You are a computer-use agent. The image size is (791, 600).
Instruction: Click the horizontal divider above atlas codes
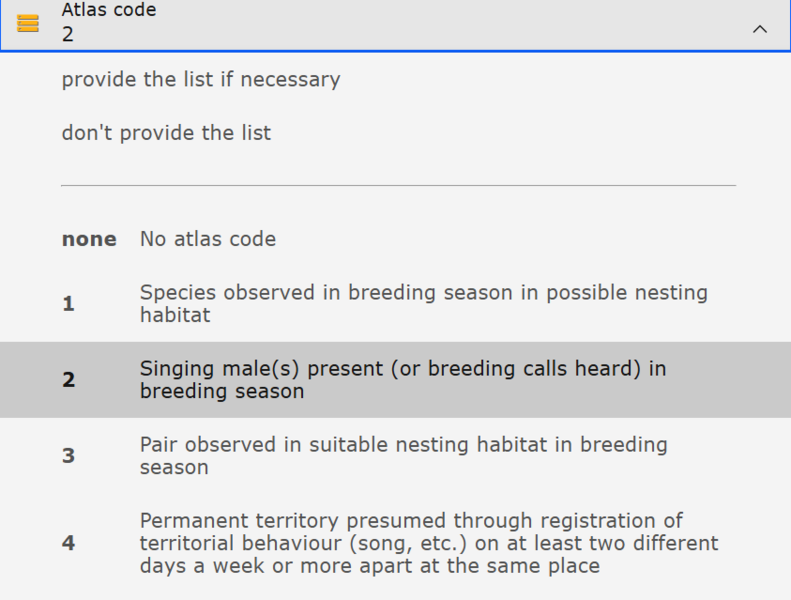[398, 186]
